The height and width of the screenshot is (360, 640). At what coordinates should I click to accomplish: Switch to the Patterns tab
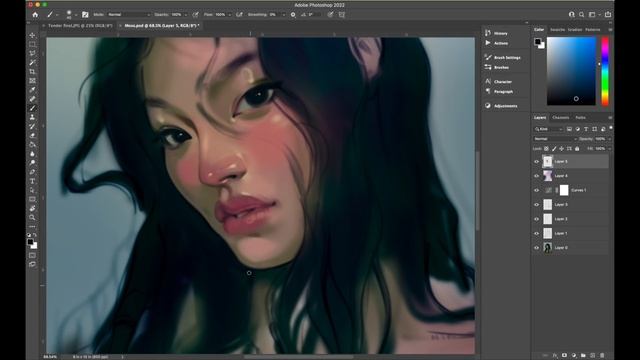click(x=593, y=30)
